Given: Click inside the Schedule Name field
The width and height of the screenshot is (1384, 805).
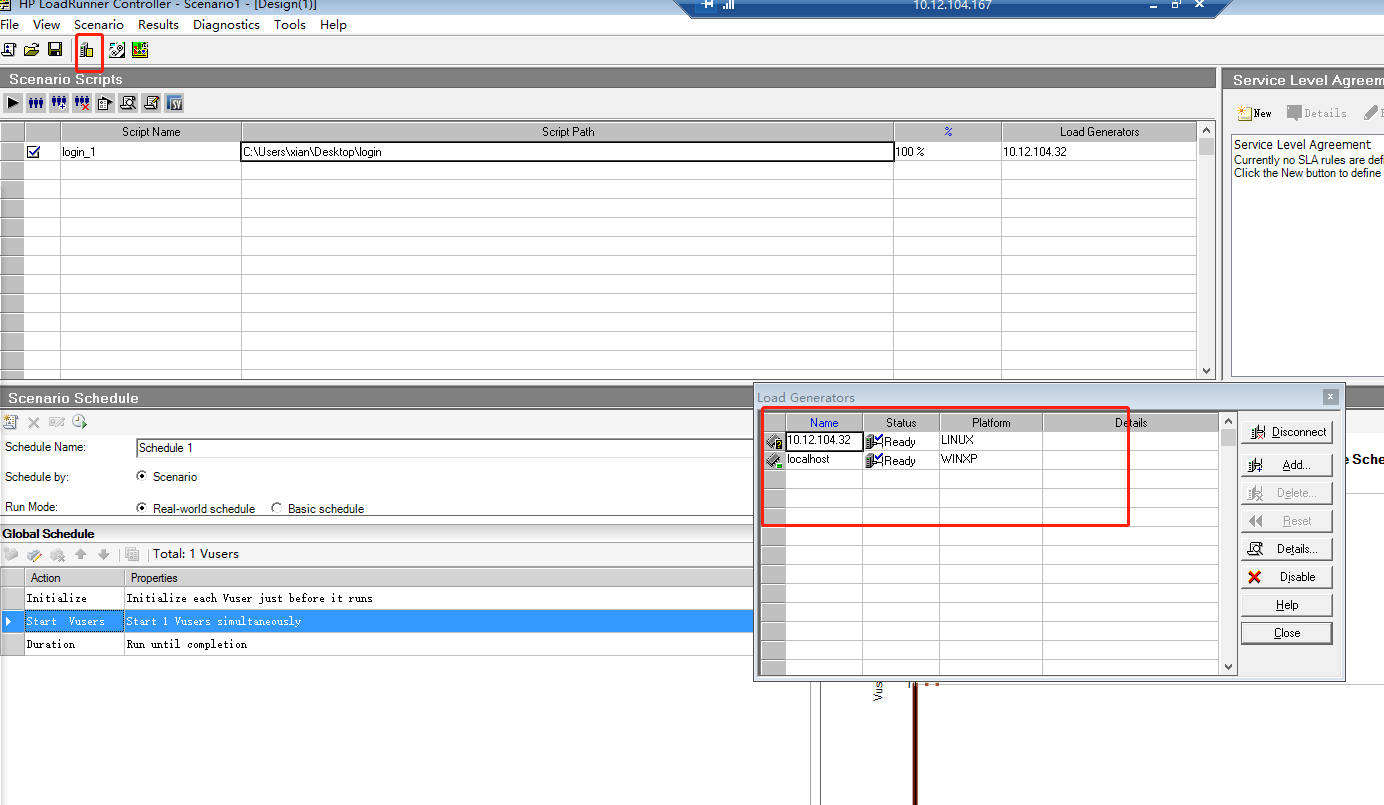Looking at the screenshot, I should coord(250,447).
